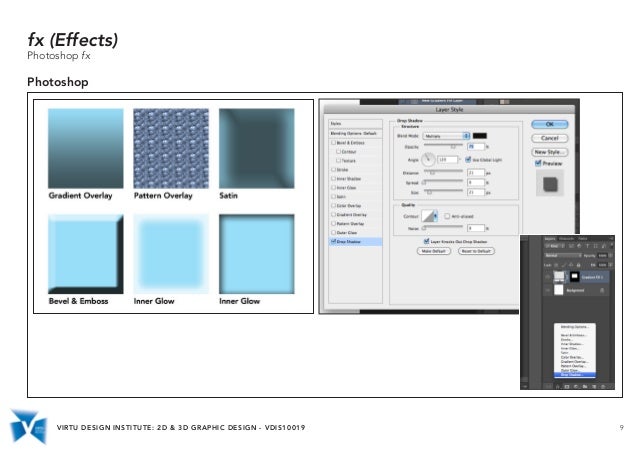The image size is (638, 452).
Task: Select the Gradient Fill 1 layer mask thumbnail
Action: point(575,277)
